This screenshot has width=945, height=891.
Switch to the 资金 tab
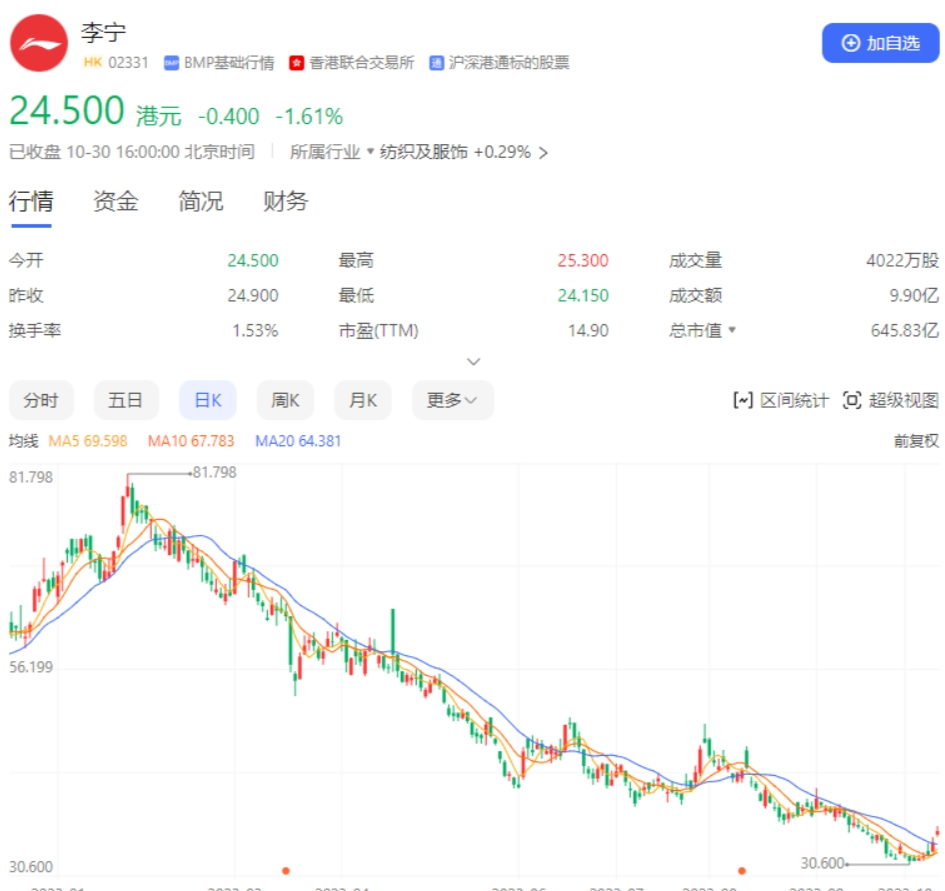pyautogui.click(x=116, y=201)
